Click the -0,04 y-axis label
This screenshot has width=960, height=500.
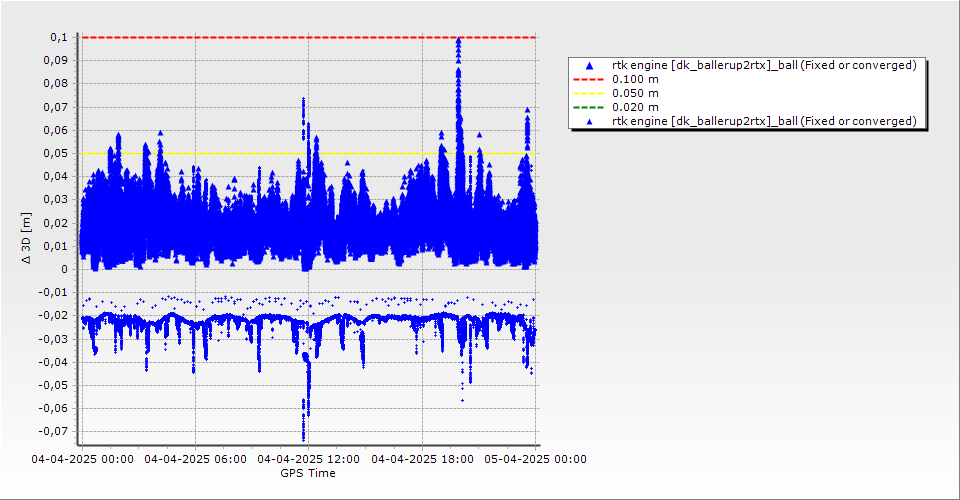(x=54, y=362)
